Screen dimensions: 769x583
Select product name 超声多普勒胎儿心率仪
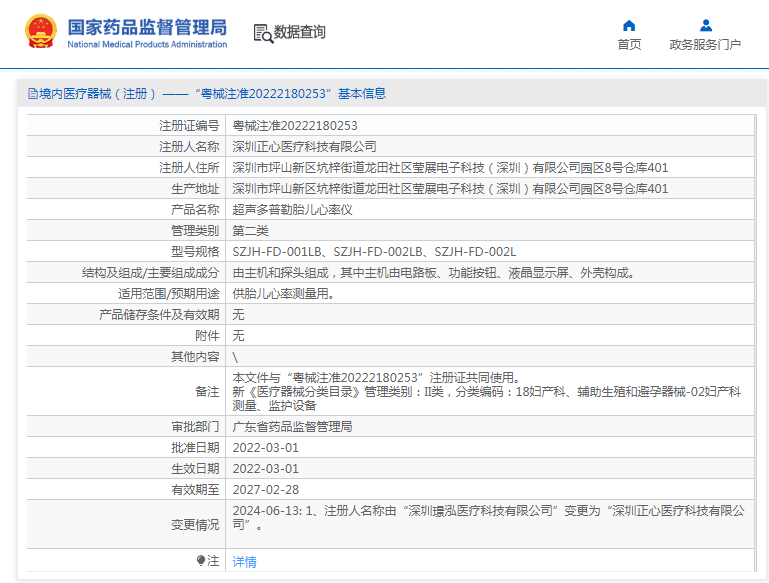coord(292,210)
